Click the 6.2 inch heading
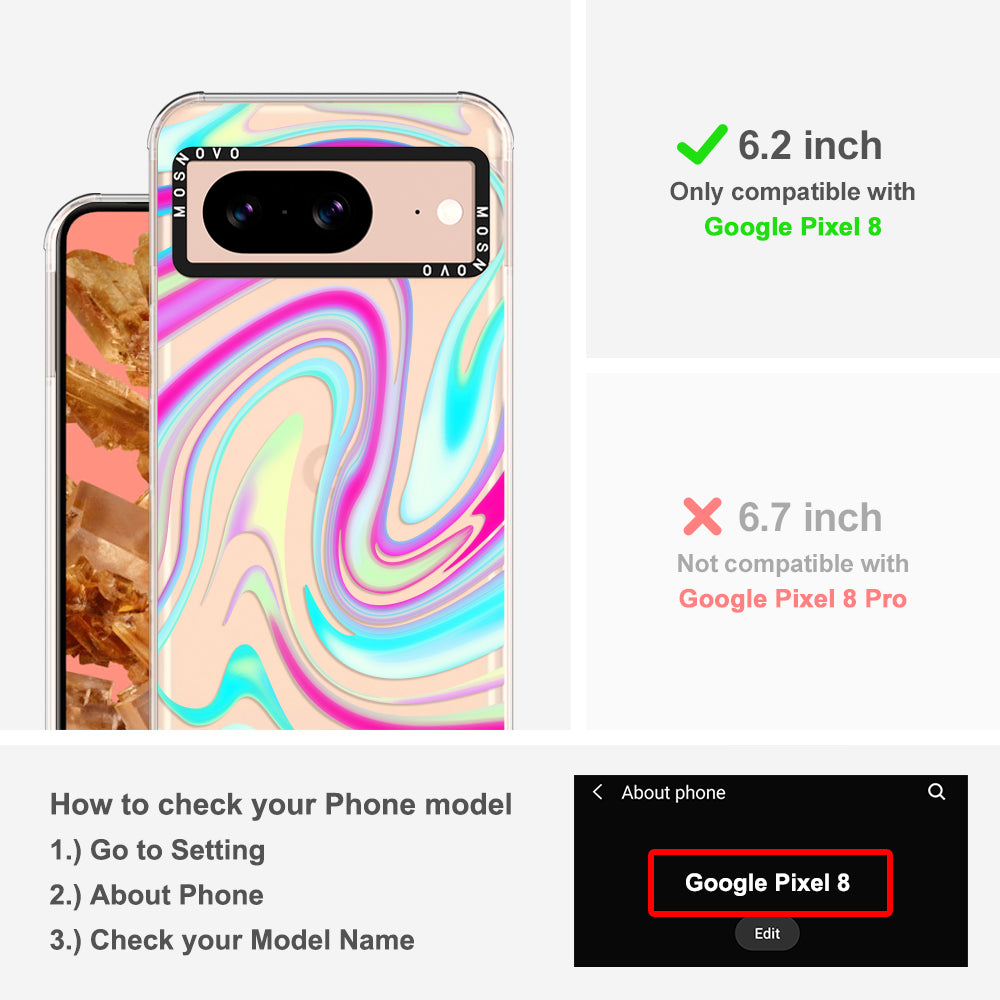The image size is (1000, 1000). (x=810, y=145)
